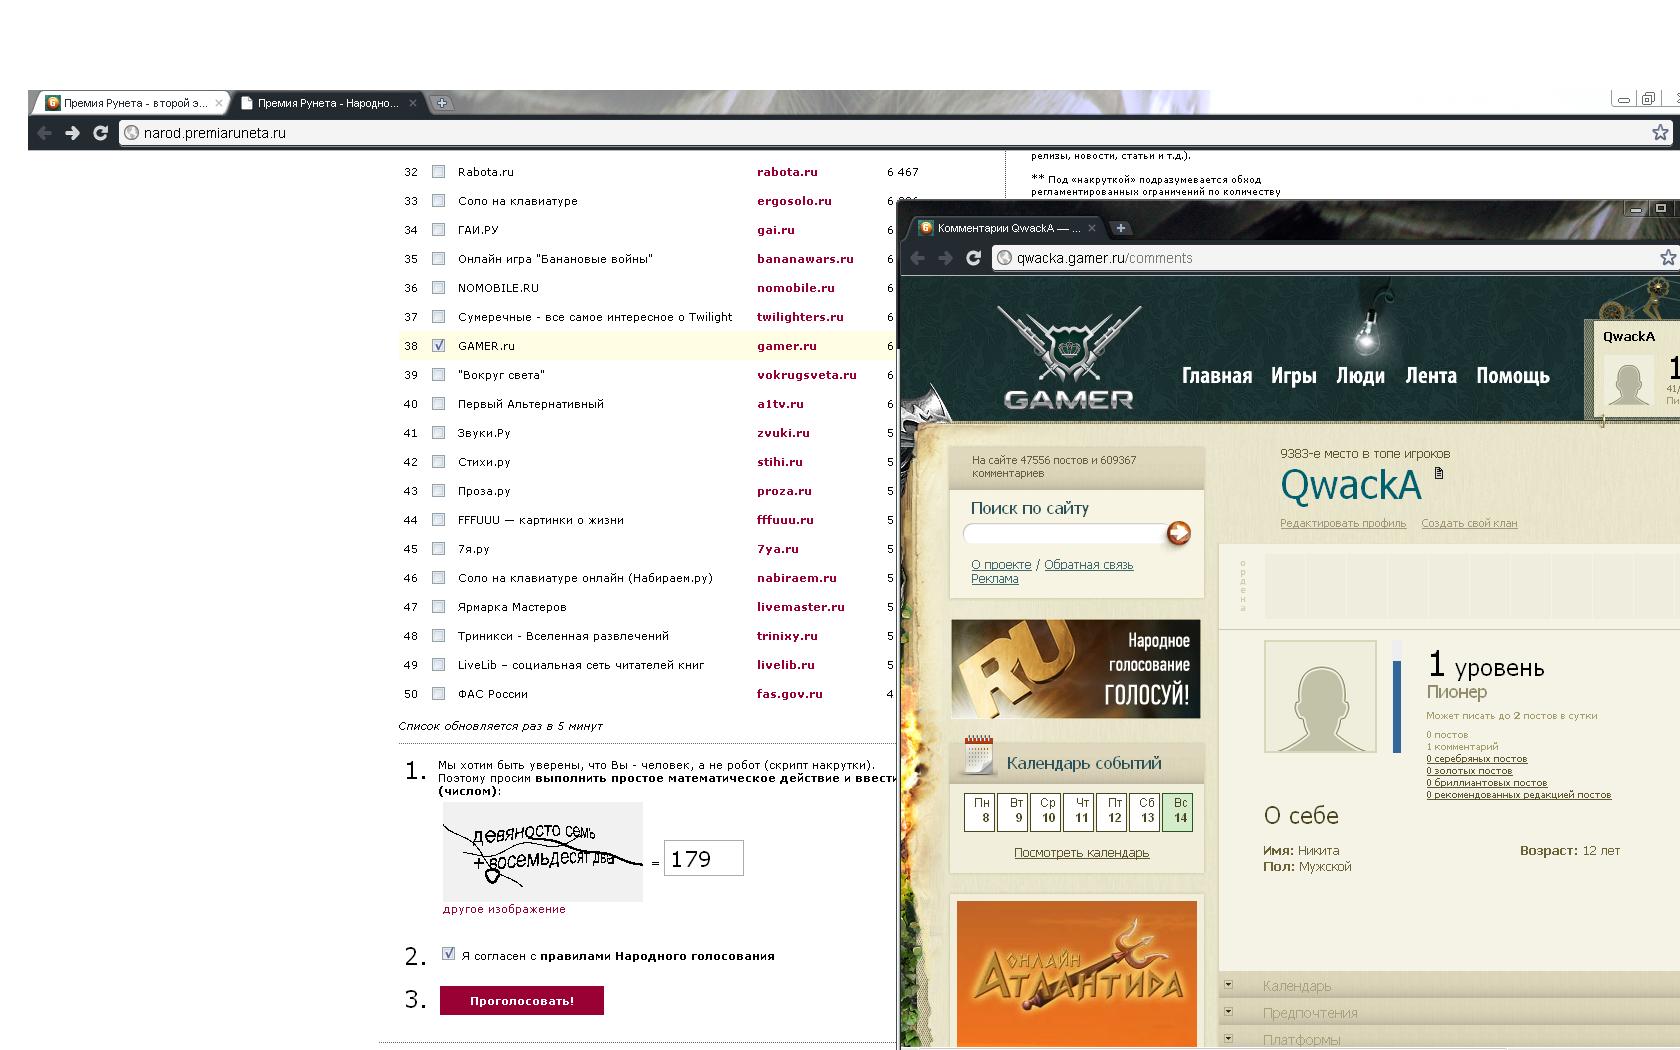1680x1050 pixels.
Task: Open new tab in premiaruneta window
Action: point(441,102)
